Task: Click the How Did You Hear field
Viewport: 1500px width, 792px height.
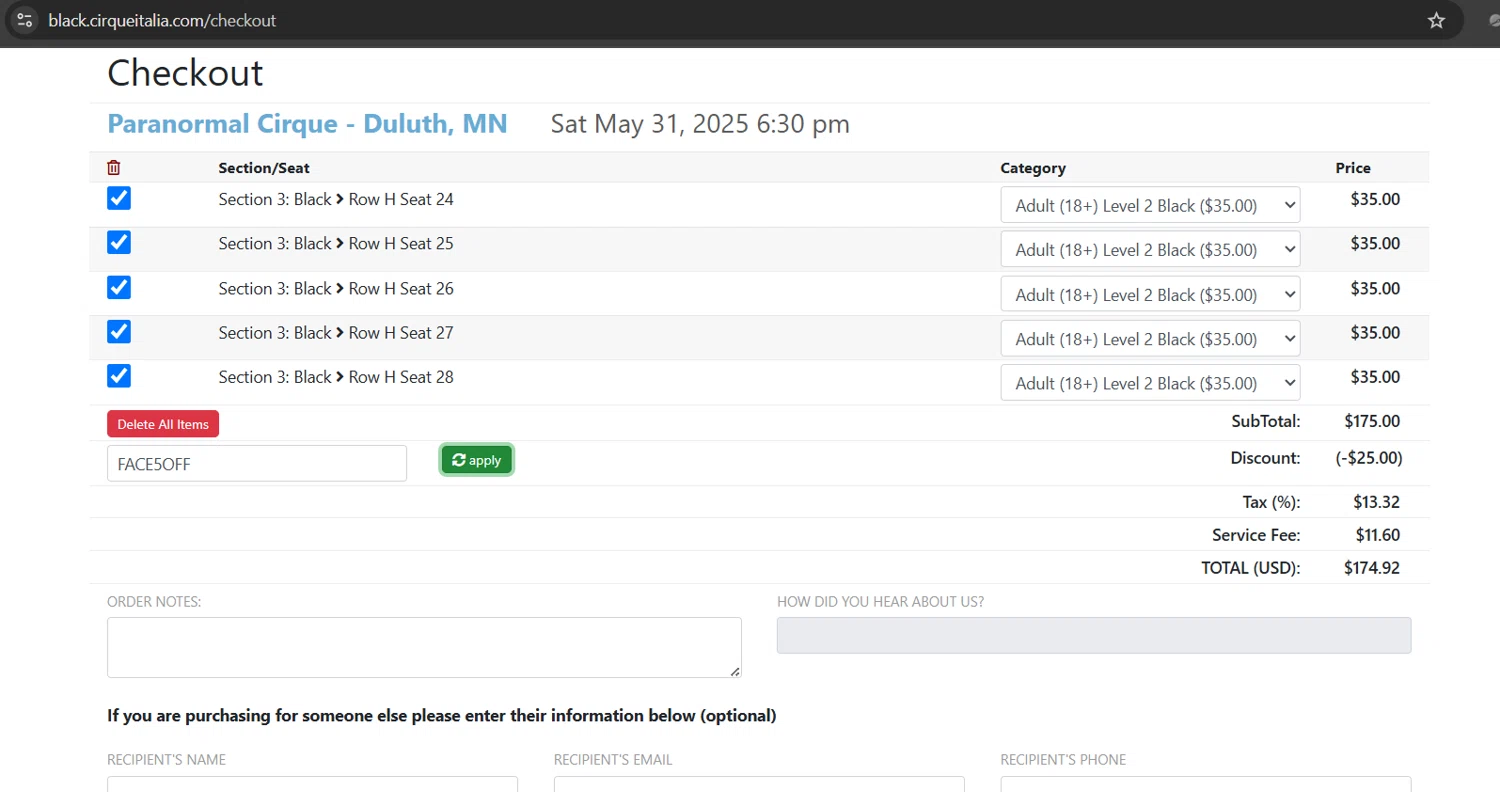Action: tap(1093, 636)
